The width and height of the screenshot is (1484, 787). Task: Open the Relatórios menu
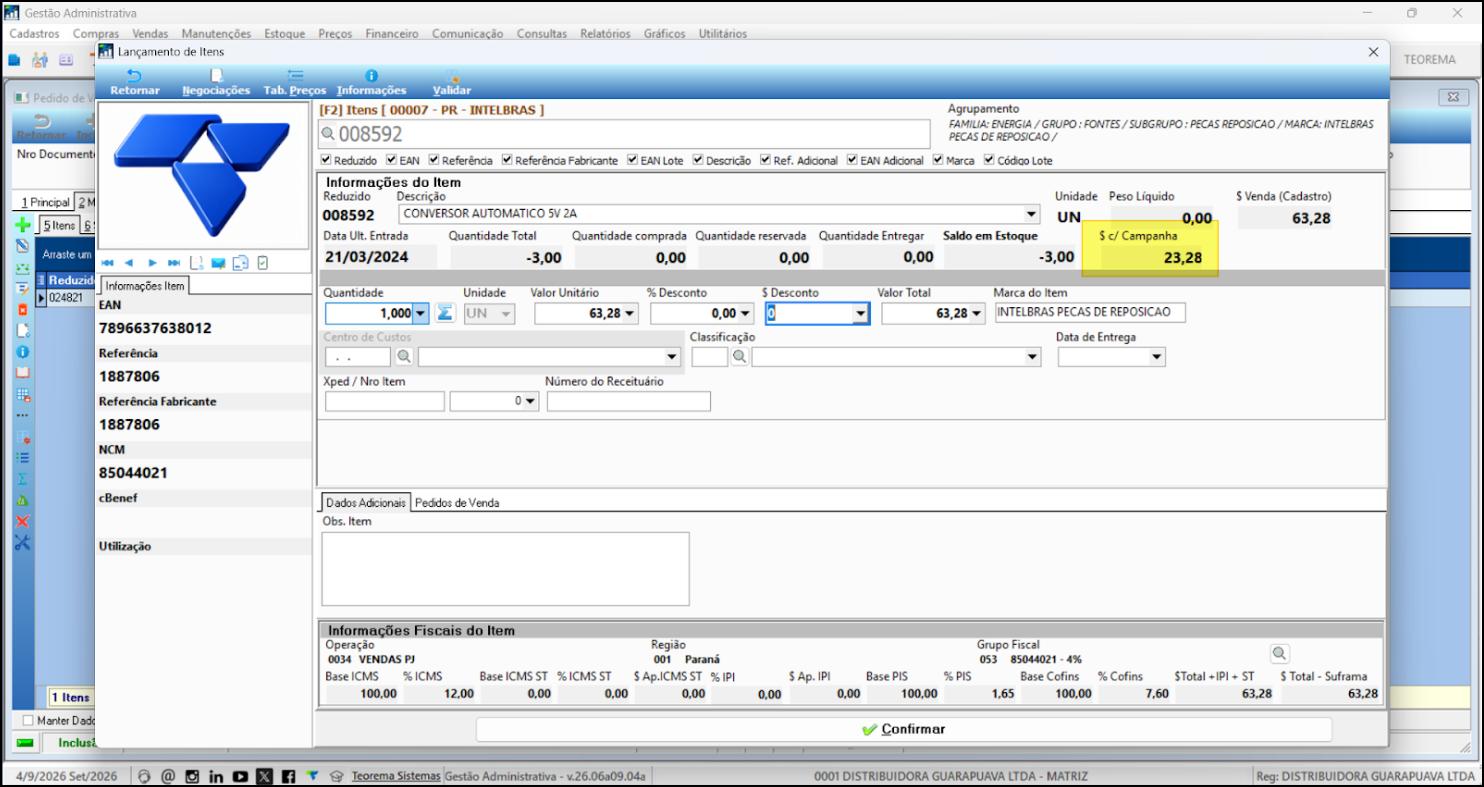click(x=605, y=33)
